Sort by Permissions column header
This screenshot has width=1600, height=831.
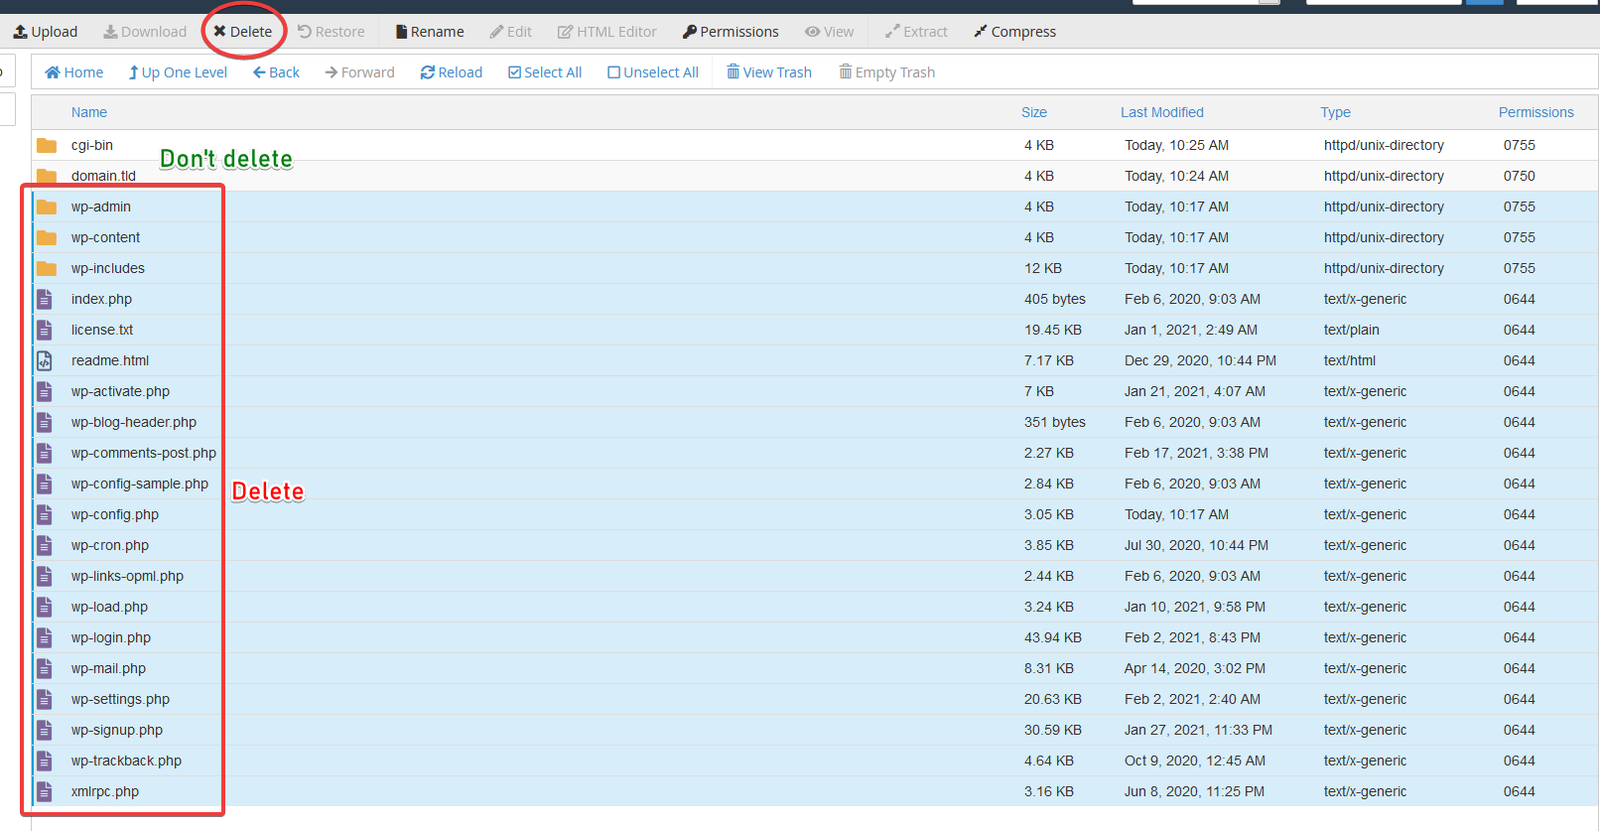point(1536,112)
